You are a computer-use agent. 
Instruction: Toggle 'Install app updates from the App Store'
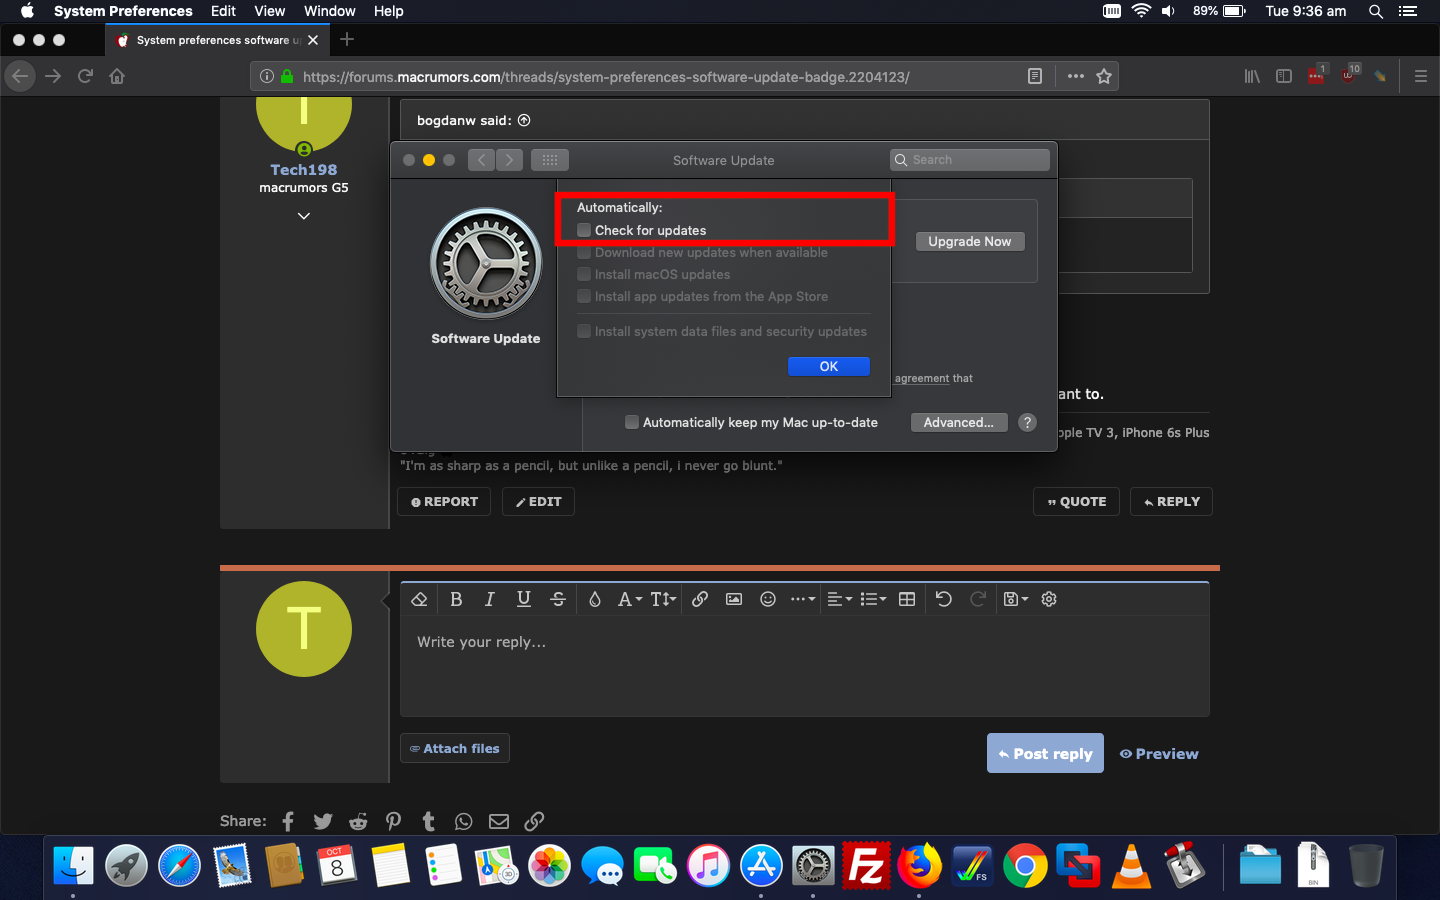click(584, 296)
